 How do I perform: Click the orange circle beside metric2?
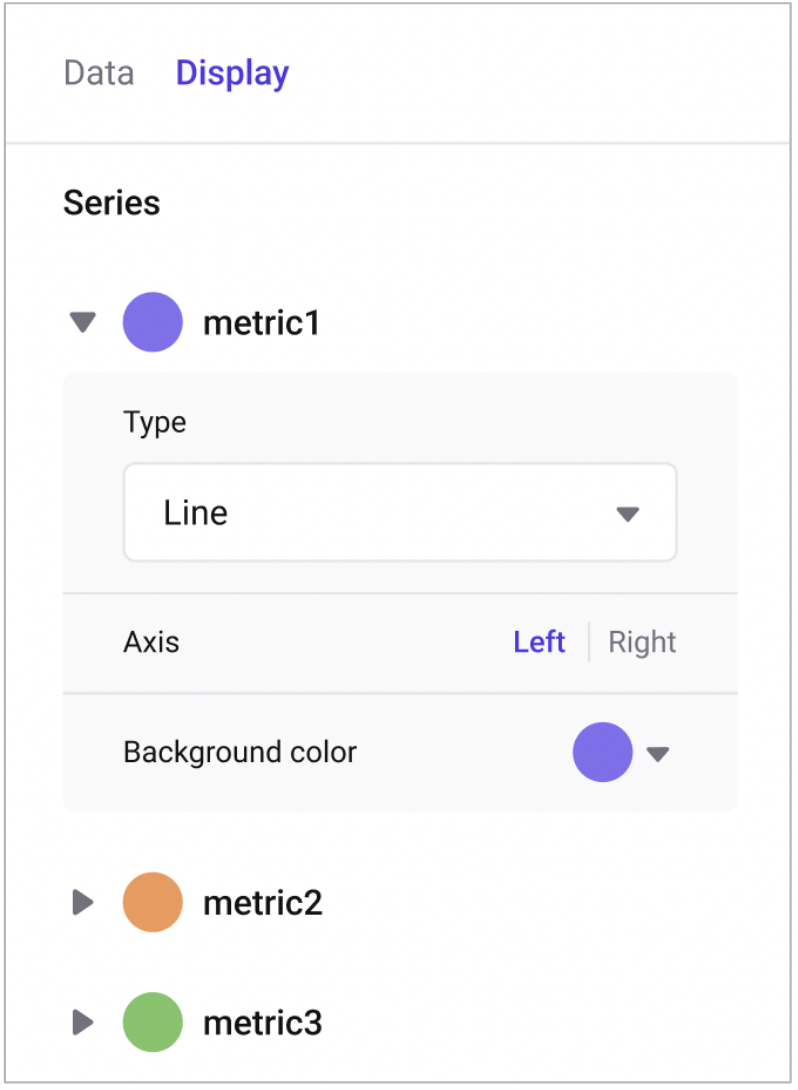pos(152,902)
